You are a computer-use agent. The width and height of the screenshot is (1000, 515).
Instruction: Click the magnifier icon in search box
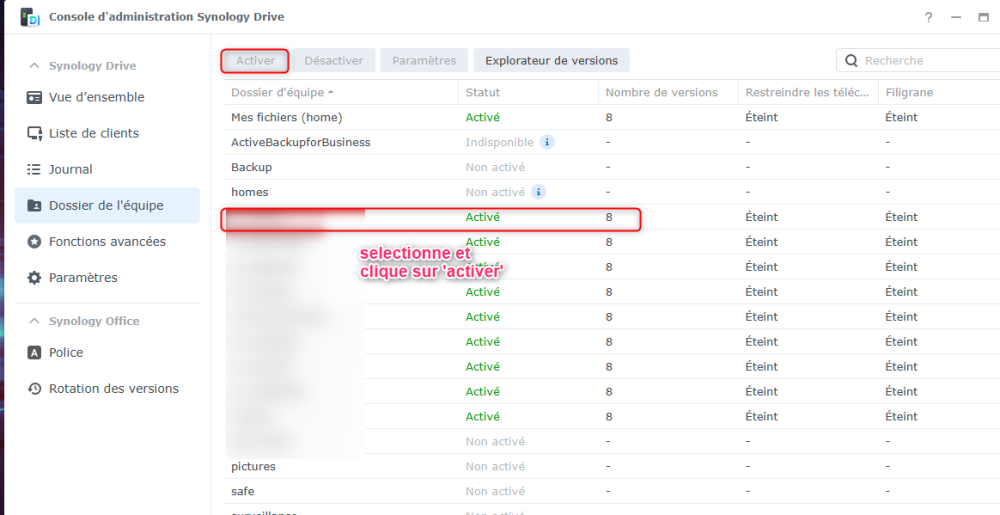point(851,61)
